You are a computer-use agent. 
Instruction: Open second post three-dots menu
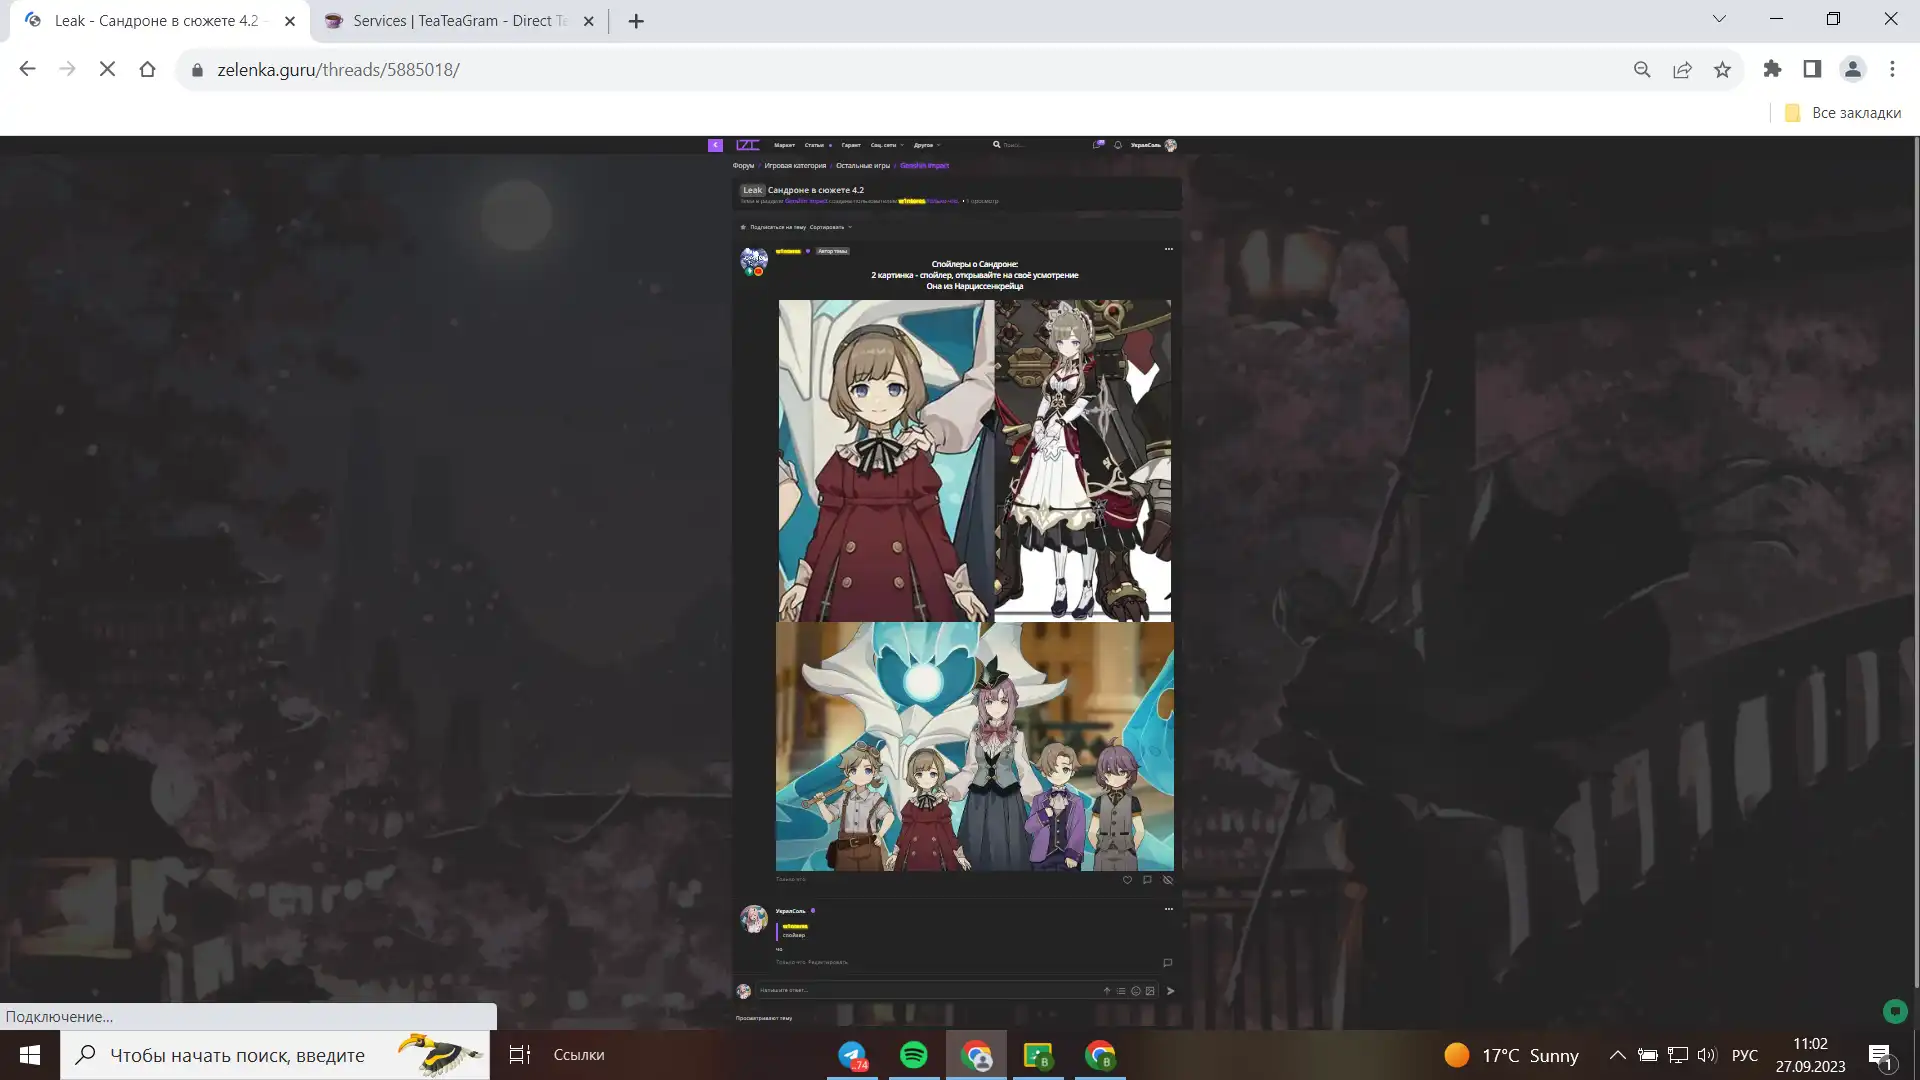click(x=1168, y=909)
